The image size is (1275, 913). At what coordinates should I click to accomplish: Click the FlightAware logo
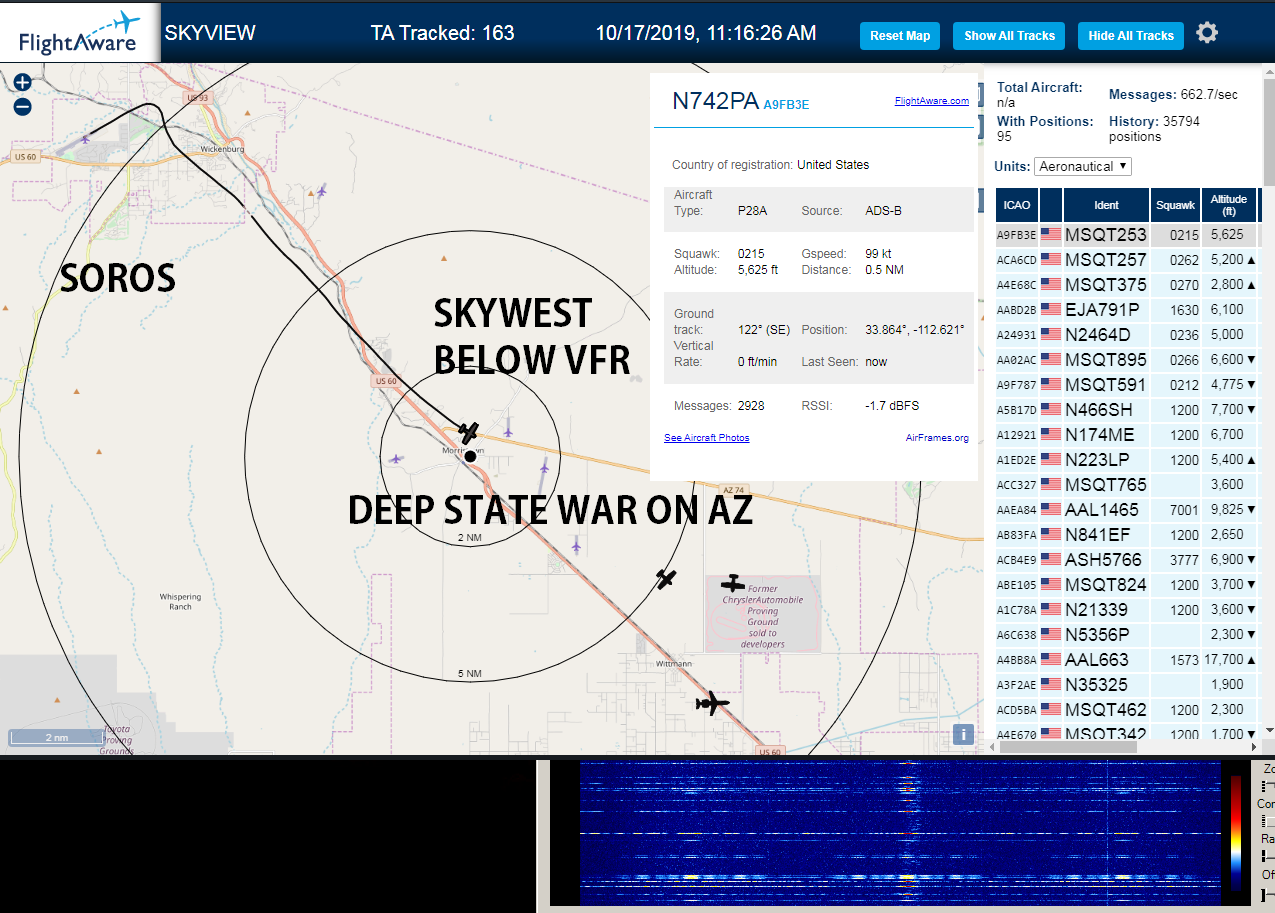point(79,32)
